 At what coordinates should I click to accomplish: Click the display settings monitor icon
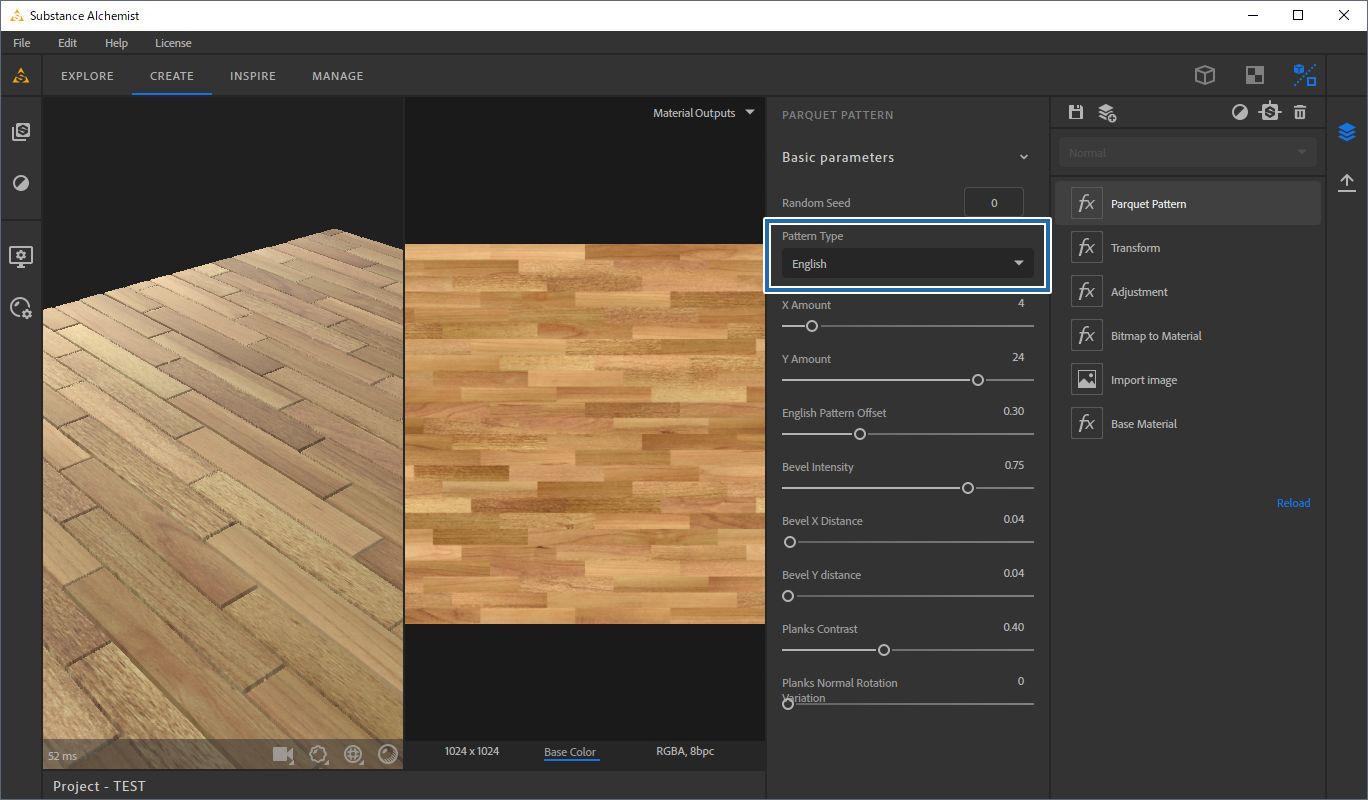click(x=21, y=257)
